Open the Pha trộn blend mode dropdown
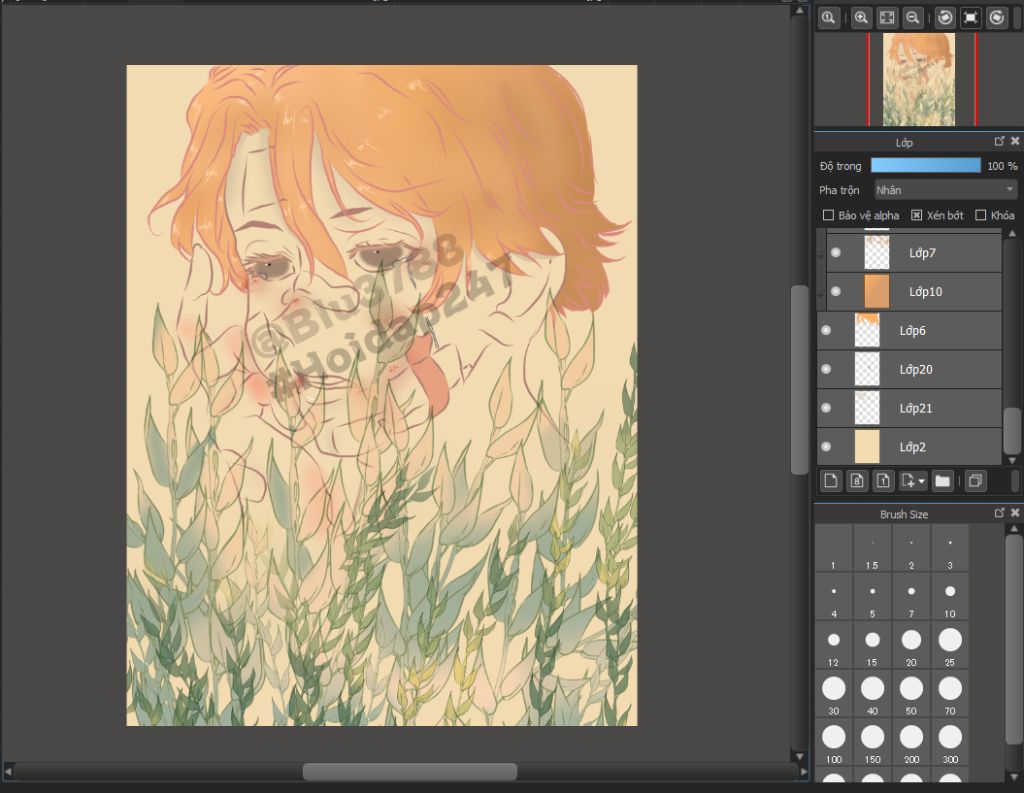This screenshot has height=793, width=1024. (x=945, y=190)
